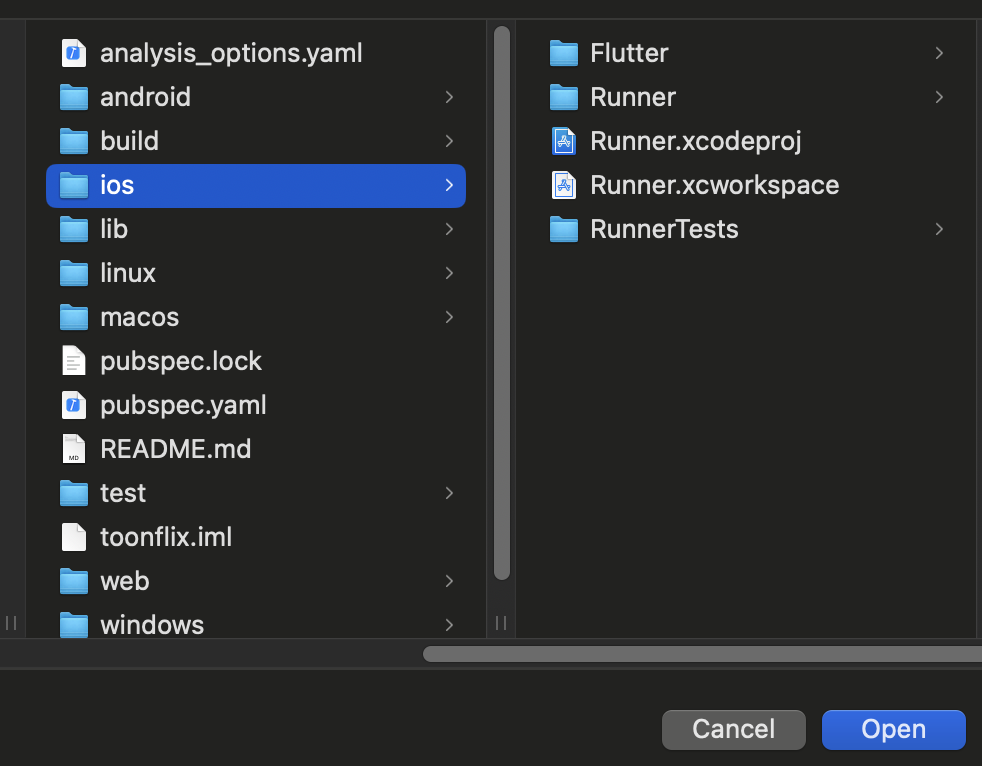Click the analysis_options.yaml file icon
Image resolution: width=982 pixels, height=766 pixels.
tap(74, 53)
